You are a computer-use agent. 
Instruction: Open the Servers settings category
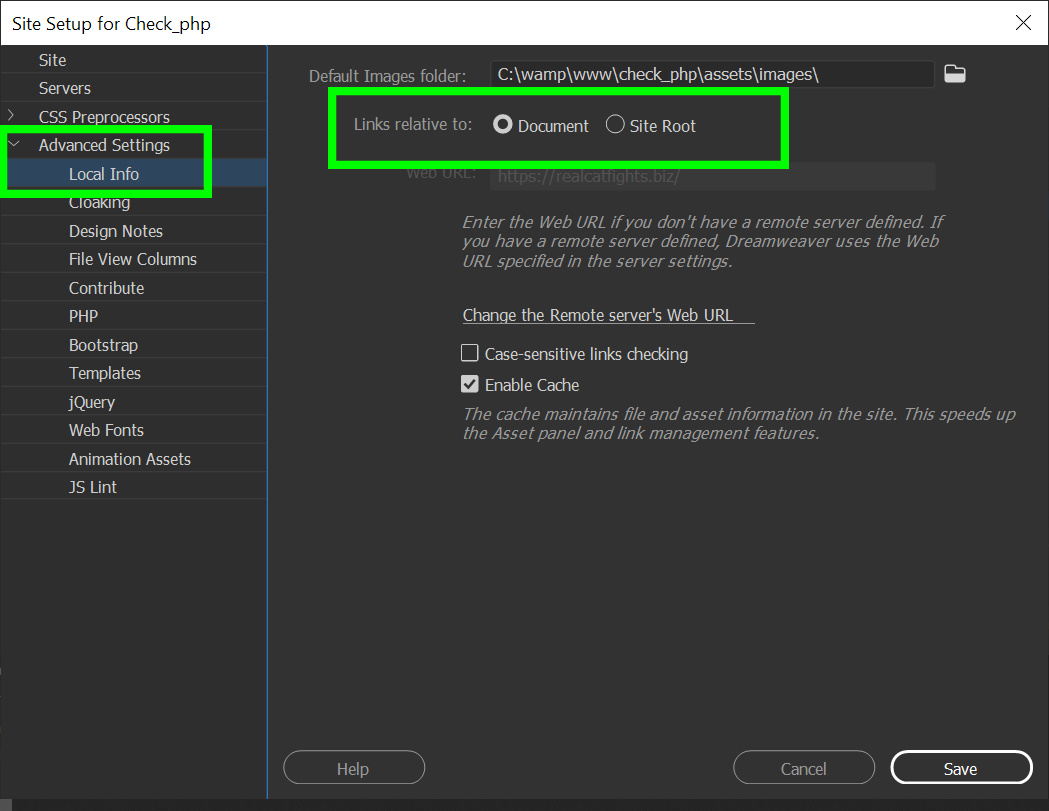[66, 87]
